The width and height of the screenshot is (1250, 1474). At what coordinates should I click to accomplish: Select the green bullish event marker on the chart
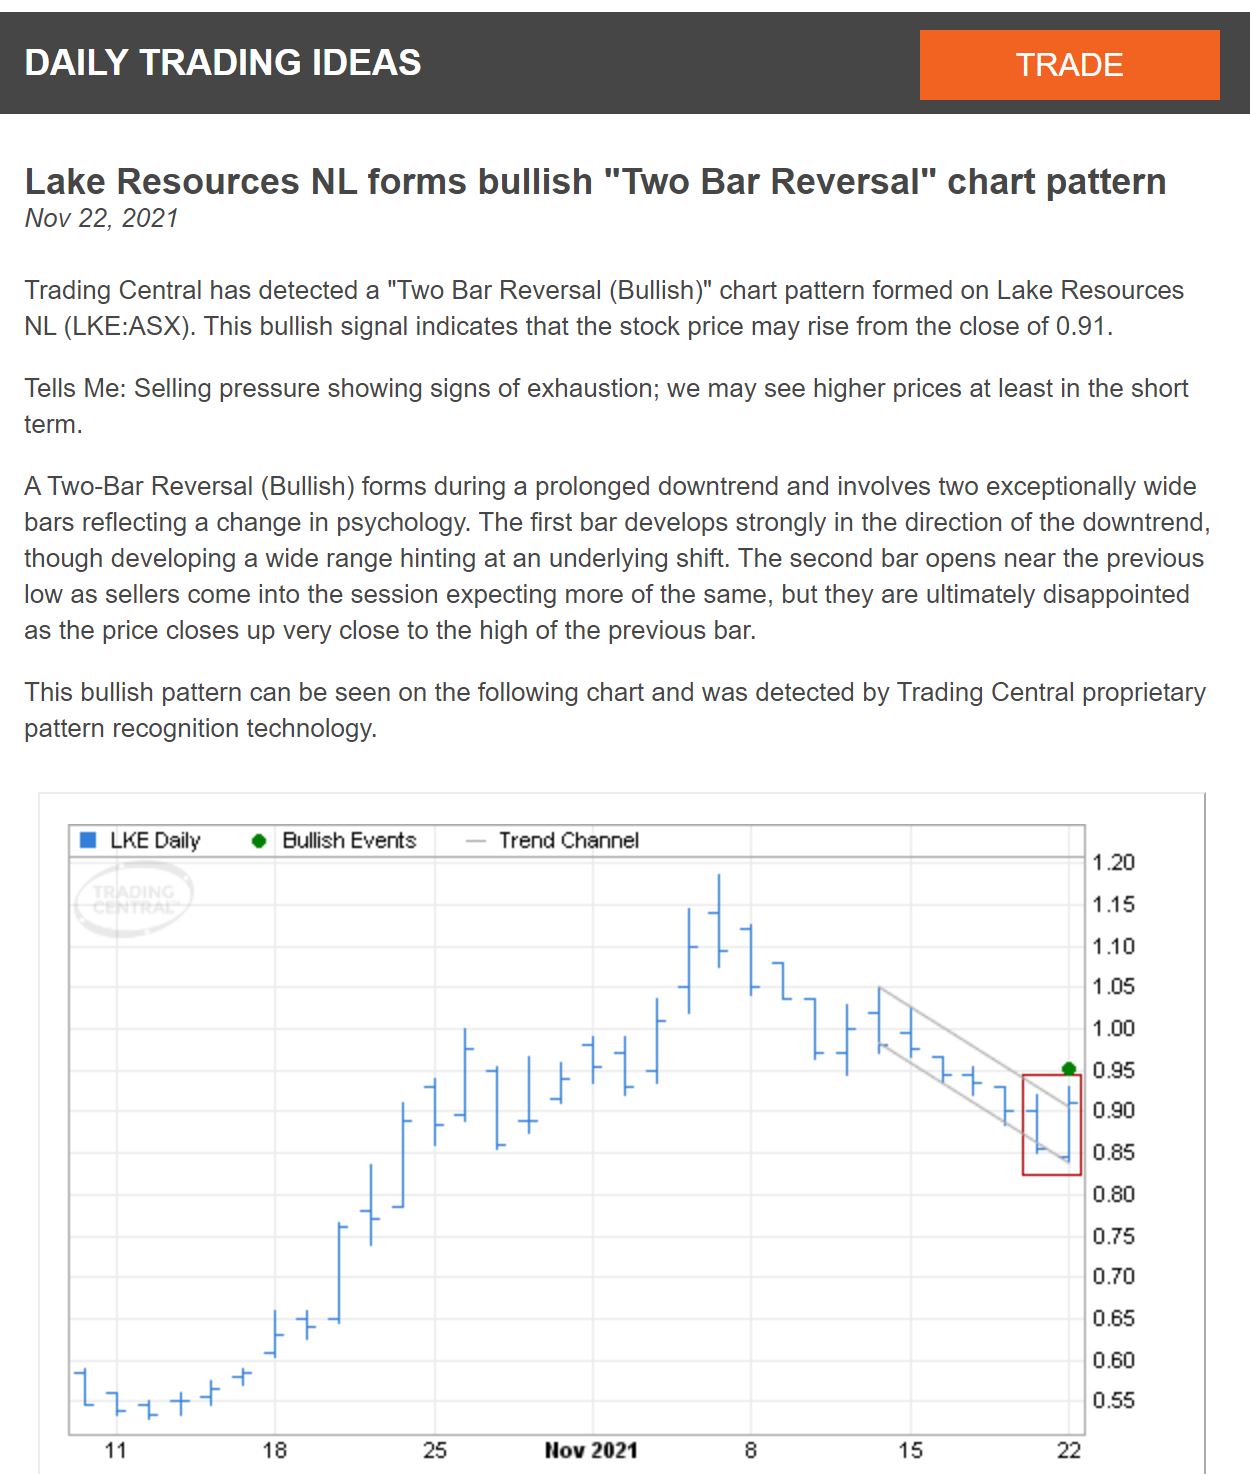[x=1069, y=1068]
